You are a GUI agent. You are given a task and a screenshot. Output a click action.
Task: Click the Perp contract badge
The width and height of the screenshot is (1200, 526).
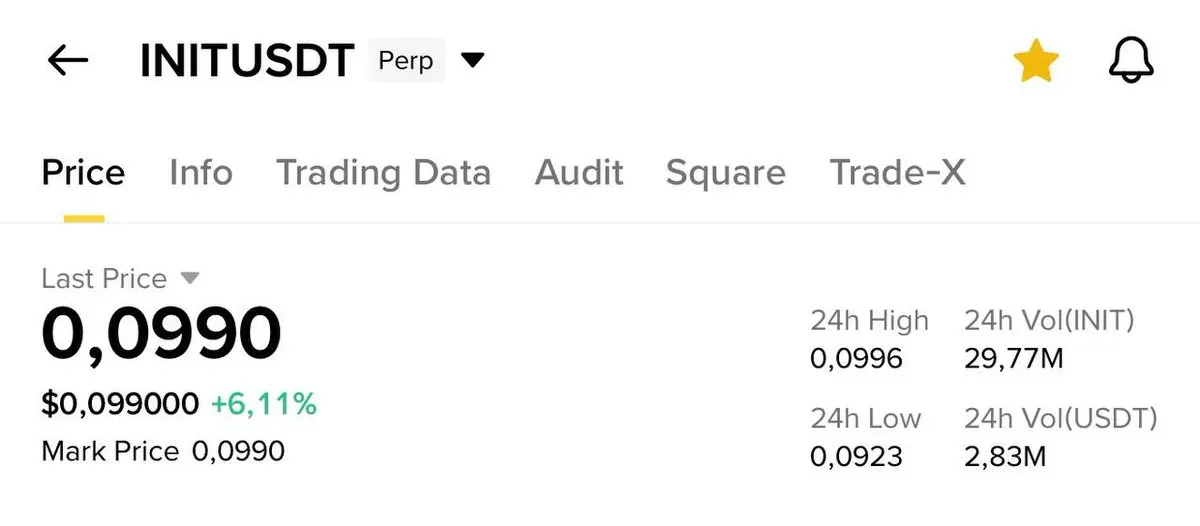pos(406,61)
